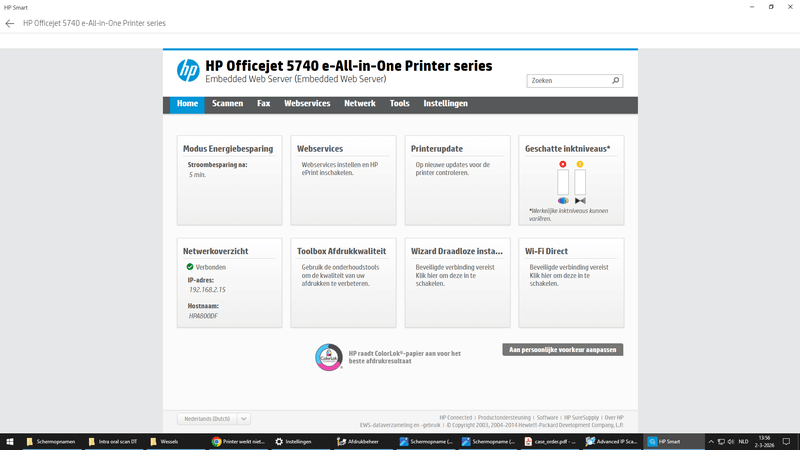Click the yellow ink warning icon

[x=580, y=164]
